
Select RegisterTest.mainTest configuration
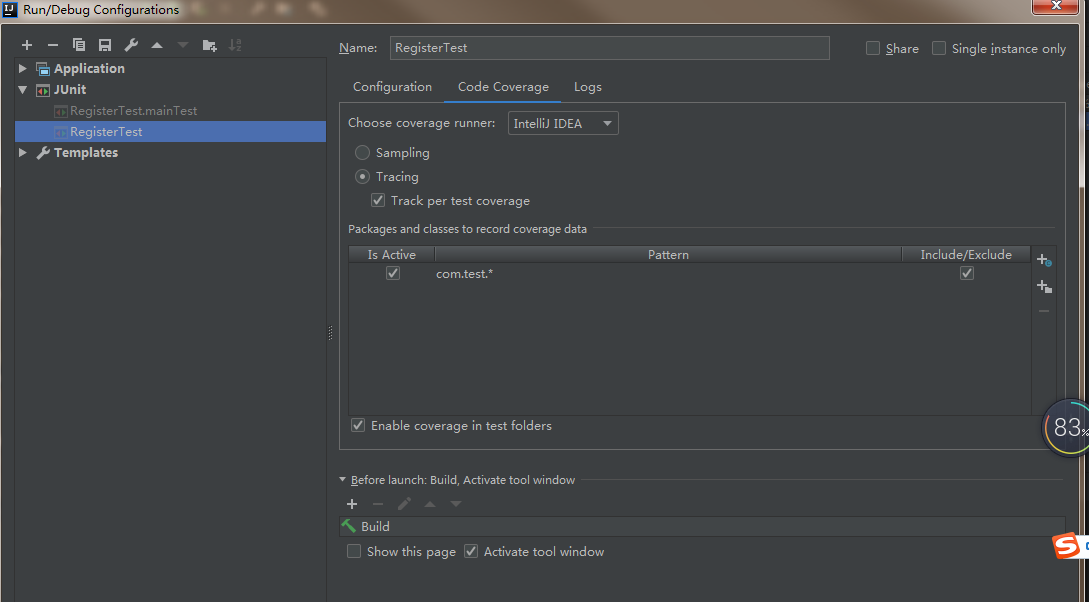pyautogui.click(x=133, y=111)
